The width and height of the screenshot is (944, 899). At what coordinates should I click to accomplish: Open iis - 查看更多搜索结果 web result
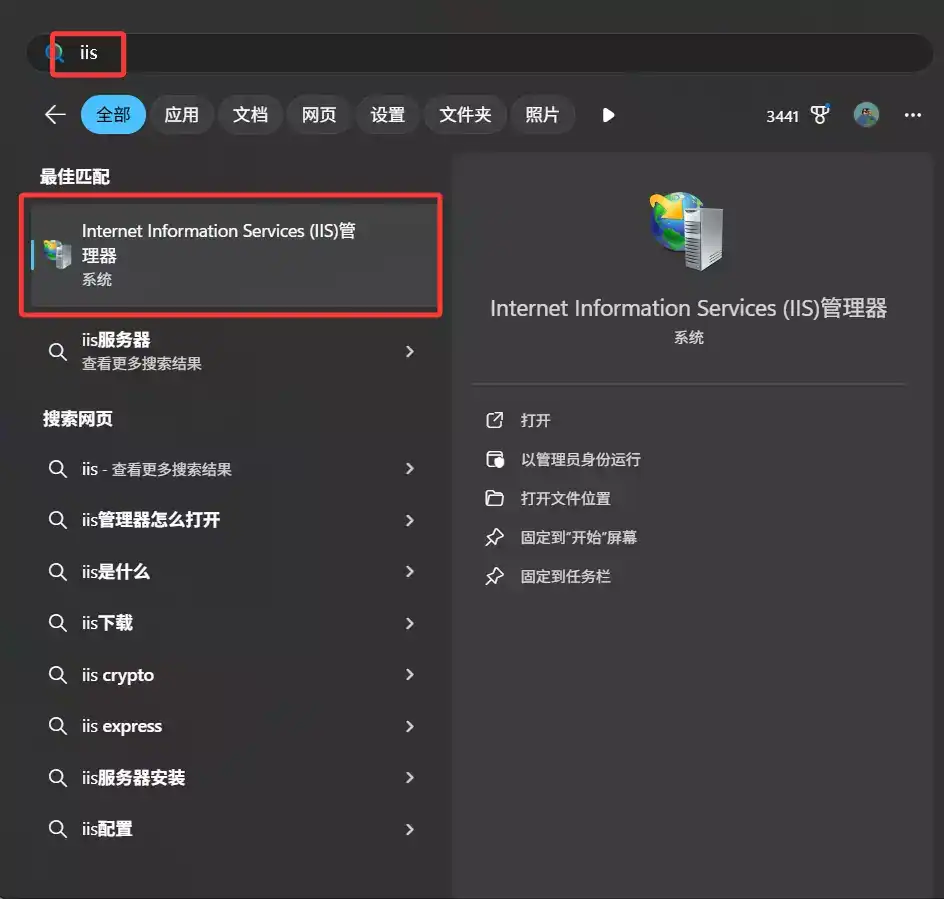234,468
